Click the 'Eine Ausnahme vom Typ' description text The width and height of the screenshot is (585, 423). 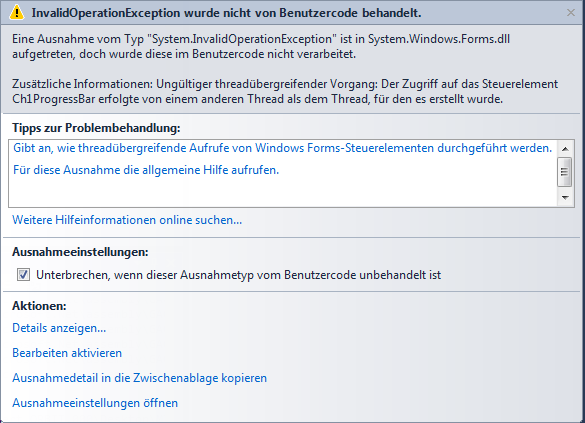[x=261, y=47]
